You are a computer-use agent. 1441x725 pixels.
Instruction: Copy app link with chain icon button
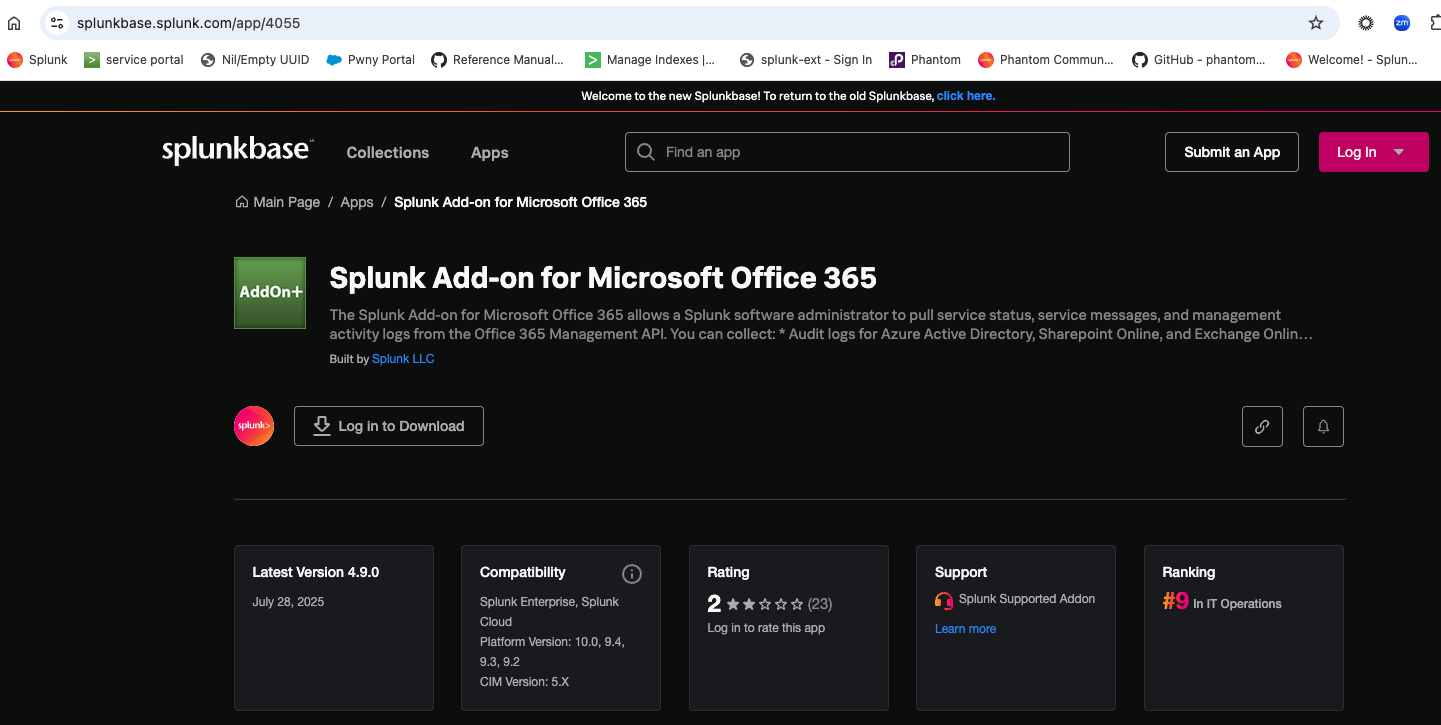pyautogui.click(x=1262, y=426)
